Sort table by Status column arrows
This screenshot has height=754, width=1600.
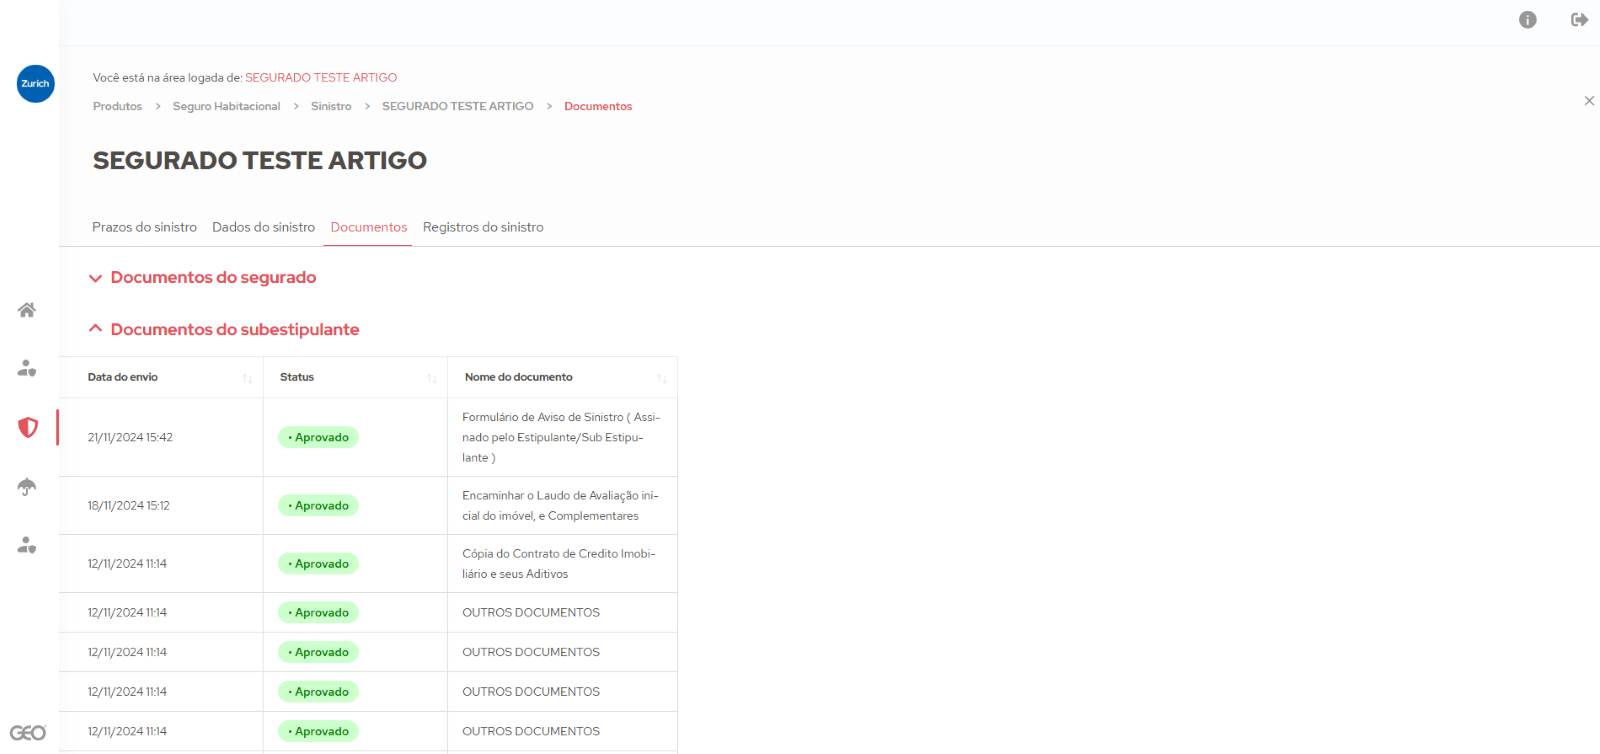pyautogui.click(x=432, y=378)
